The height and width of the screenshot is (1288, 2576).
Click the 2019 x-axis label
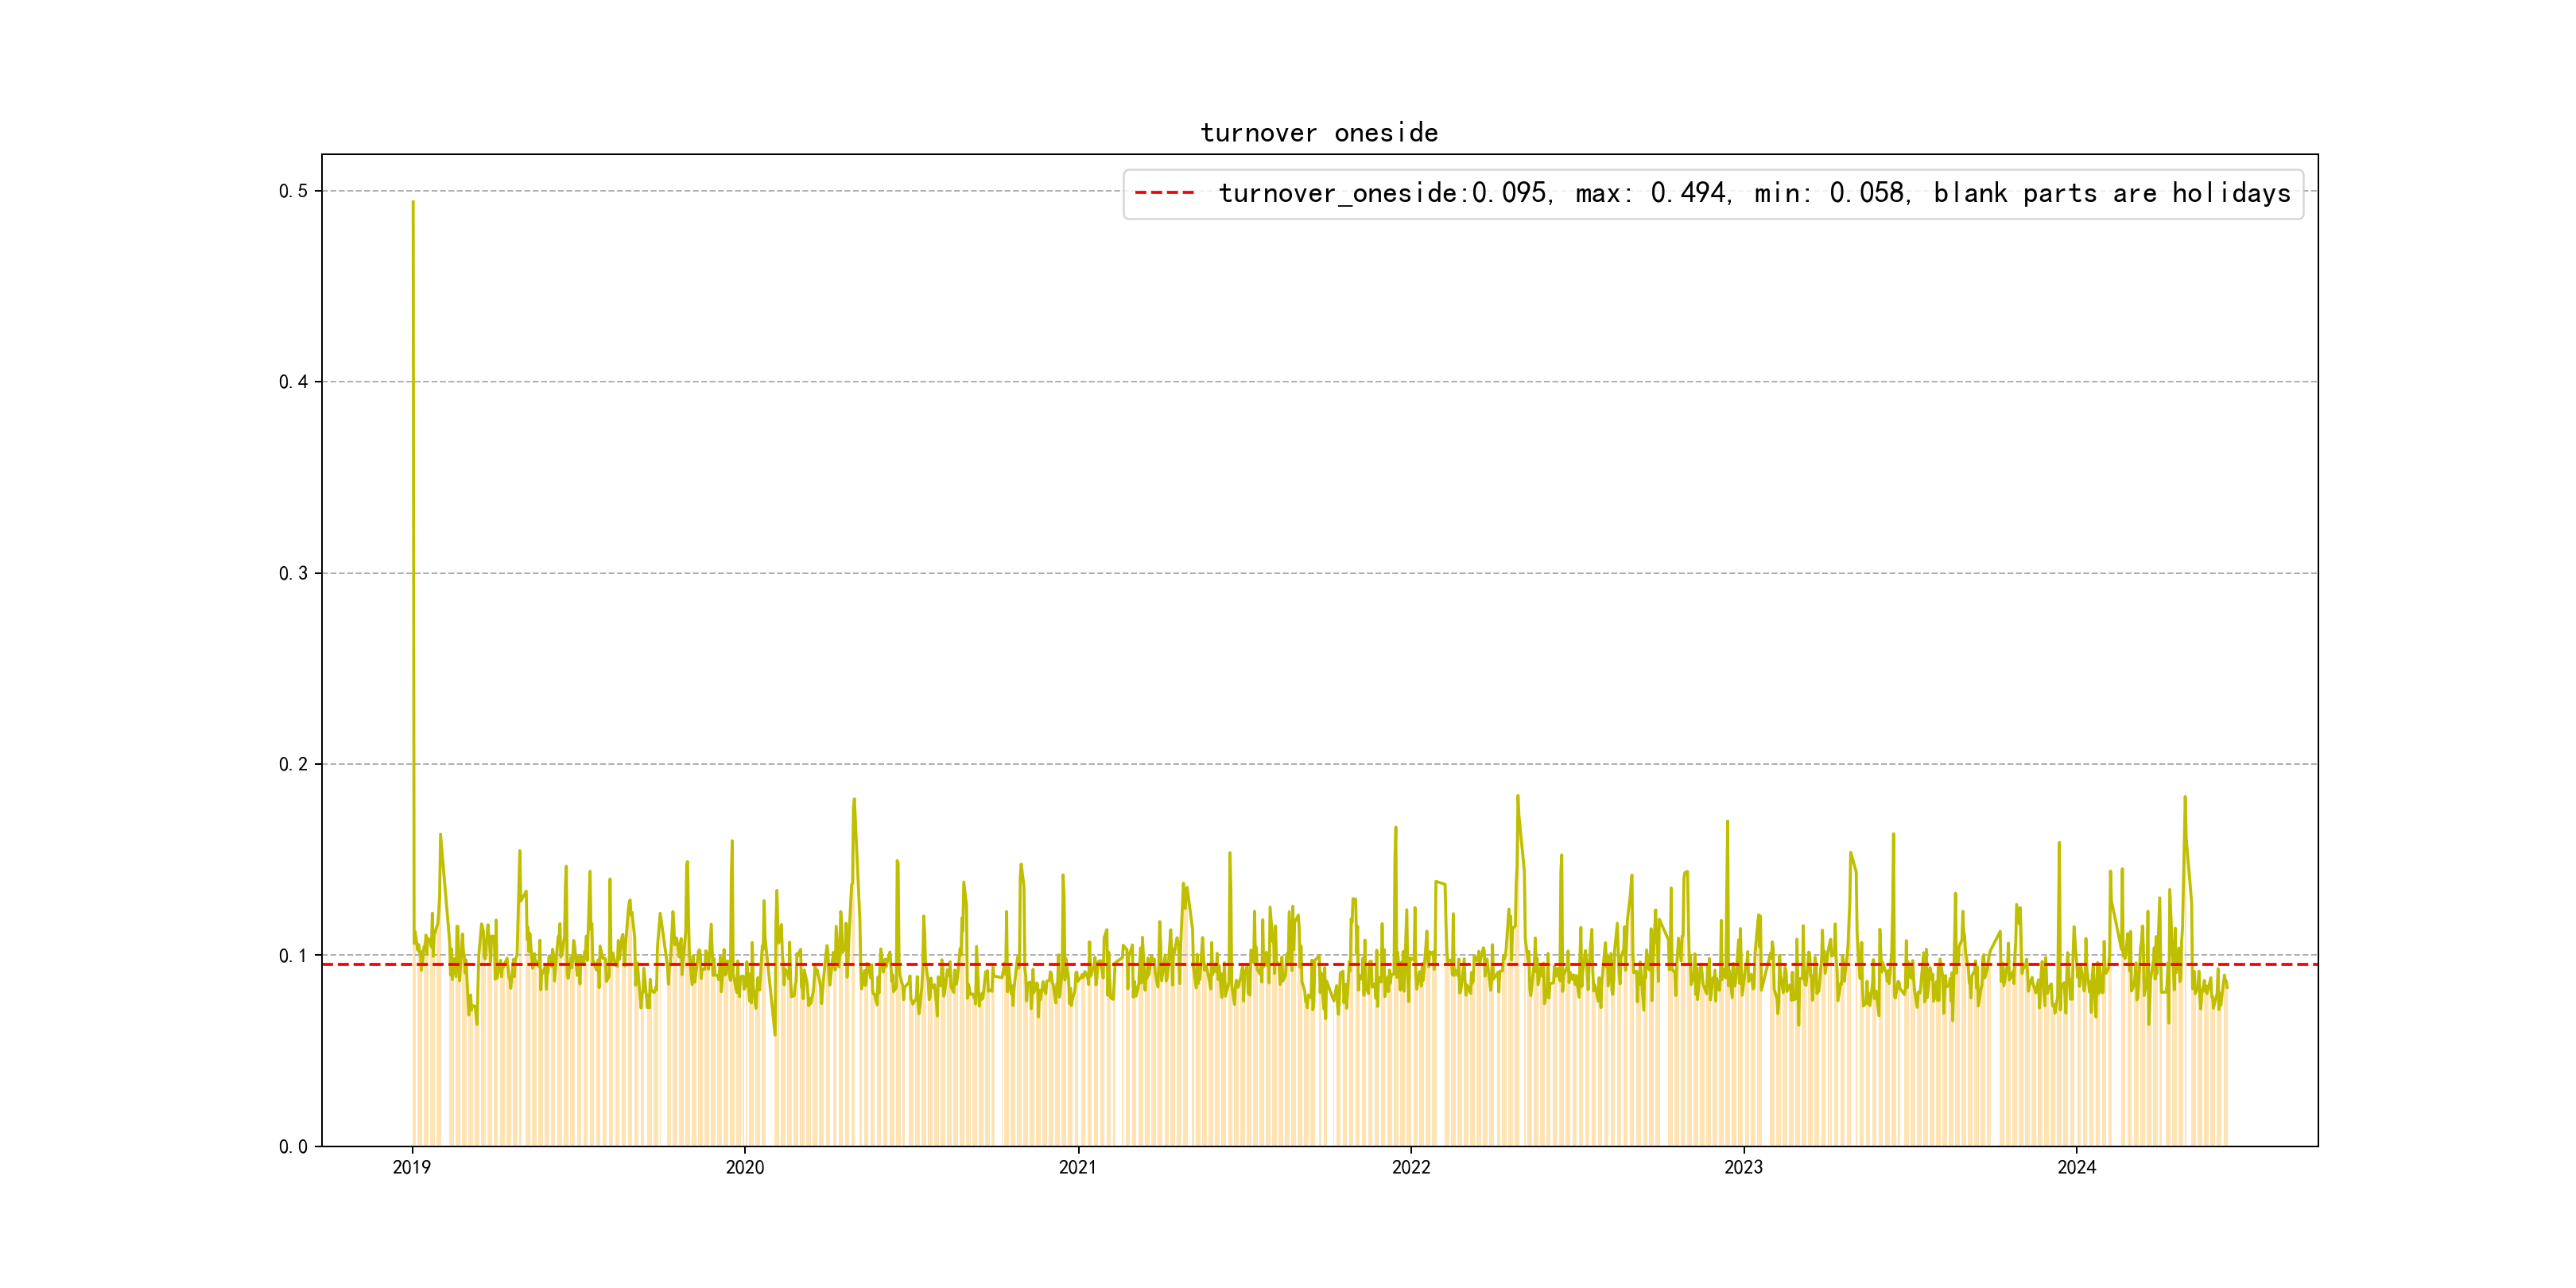(x=412, y=1167)
